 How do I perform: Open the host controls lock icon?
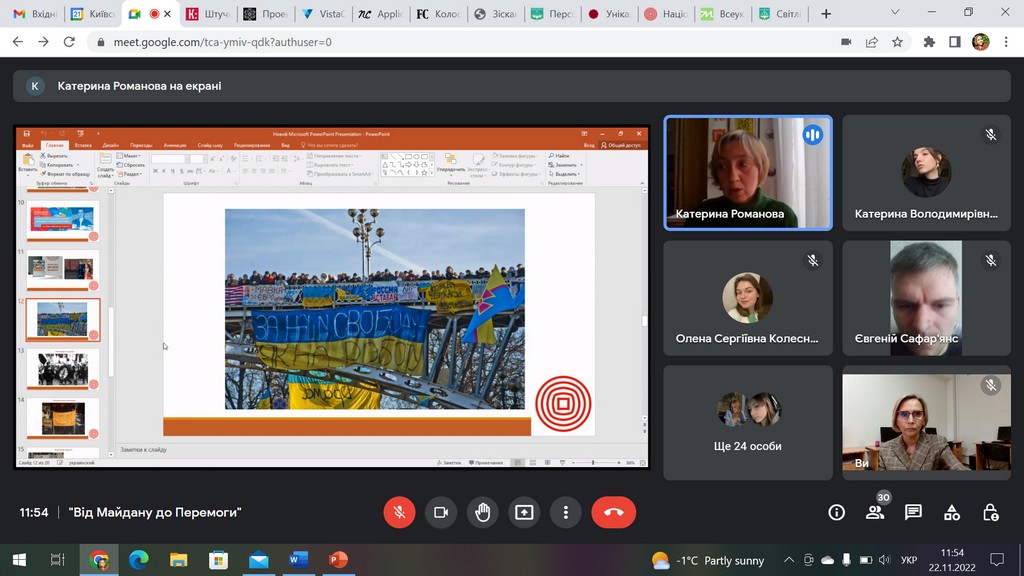[990, 512]
